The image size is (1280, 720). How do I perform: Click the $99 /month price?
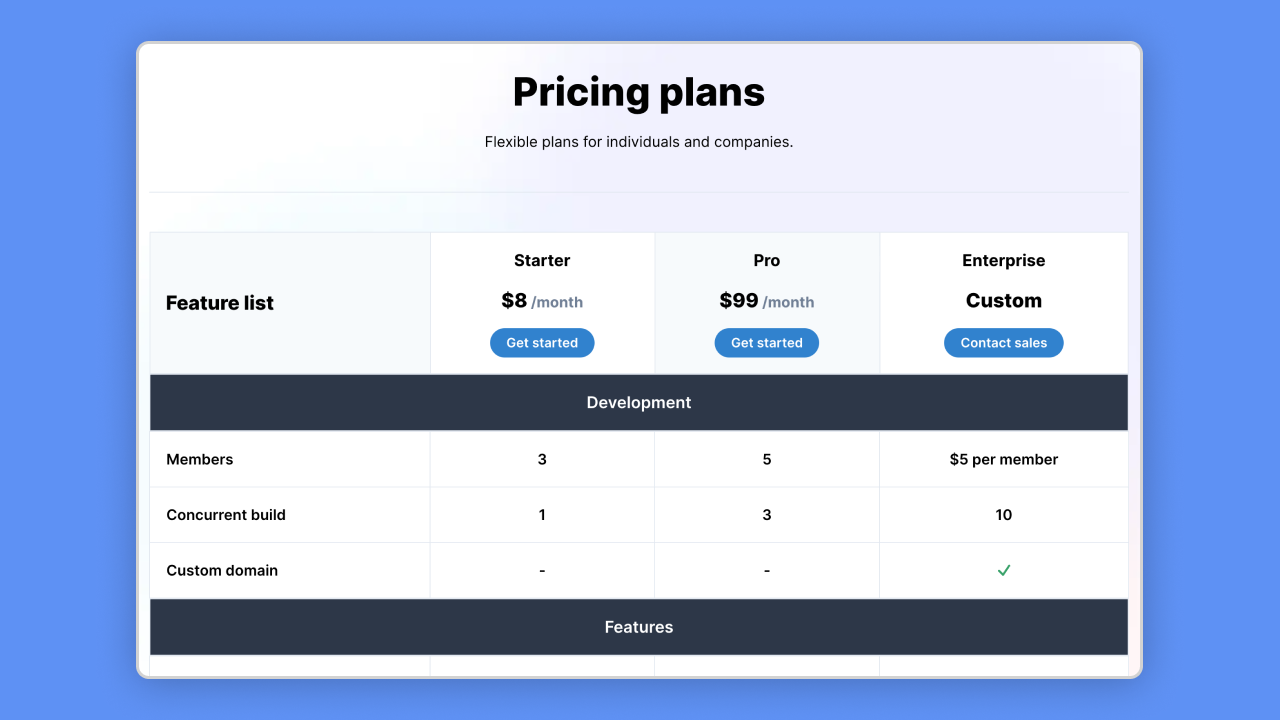767,301
